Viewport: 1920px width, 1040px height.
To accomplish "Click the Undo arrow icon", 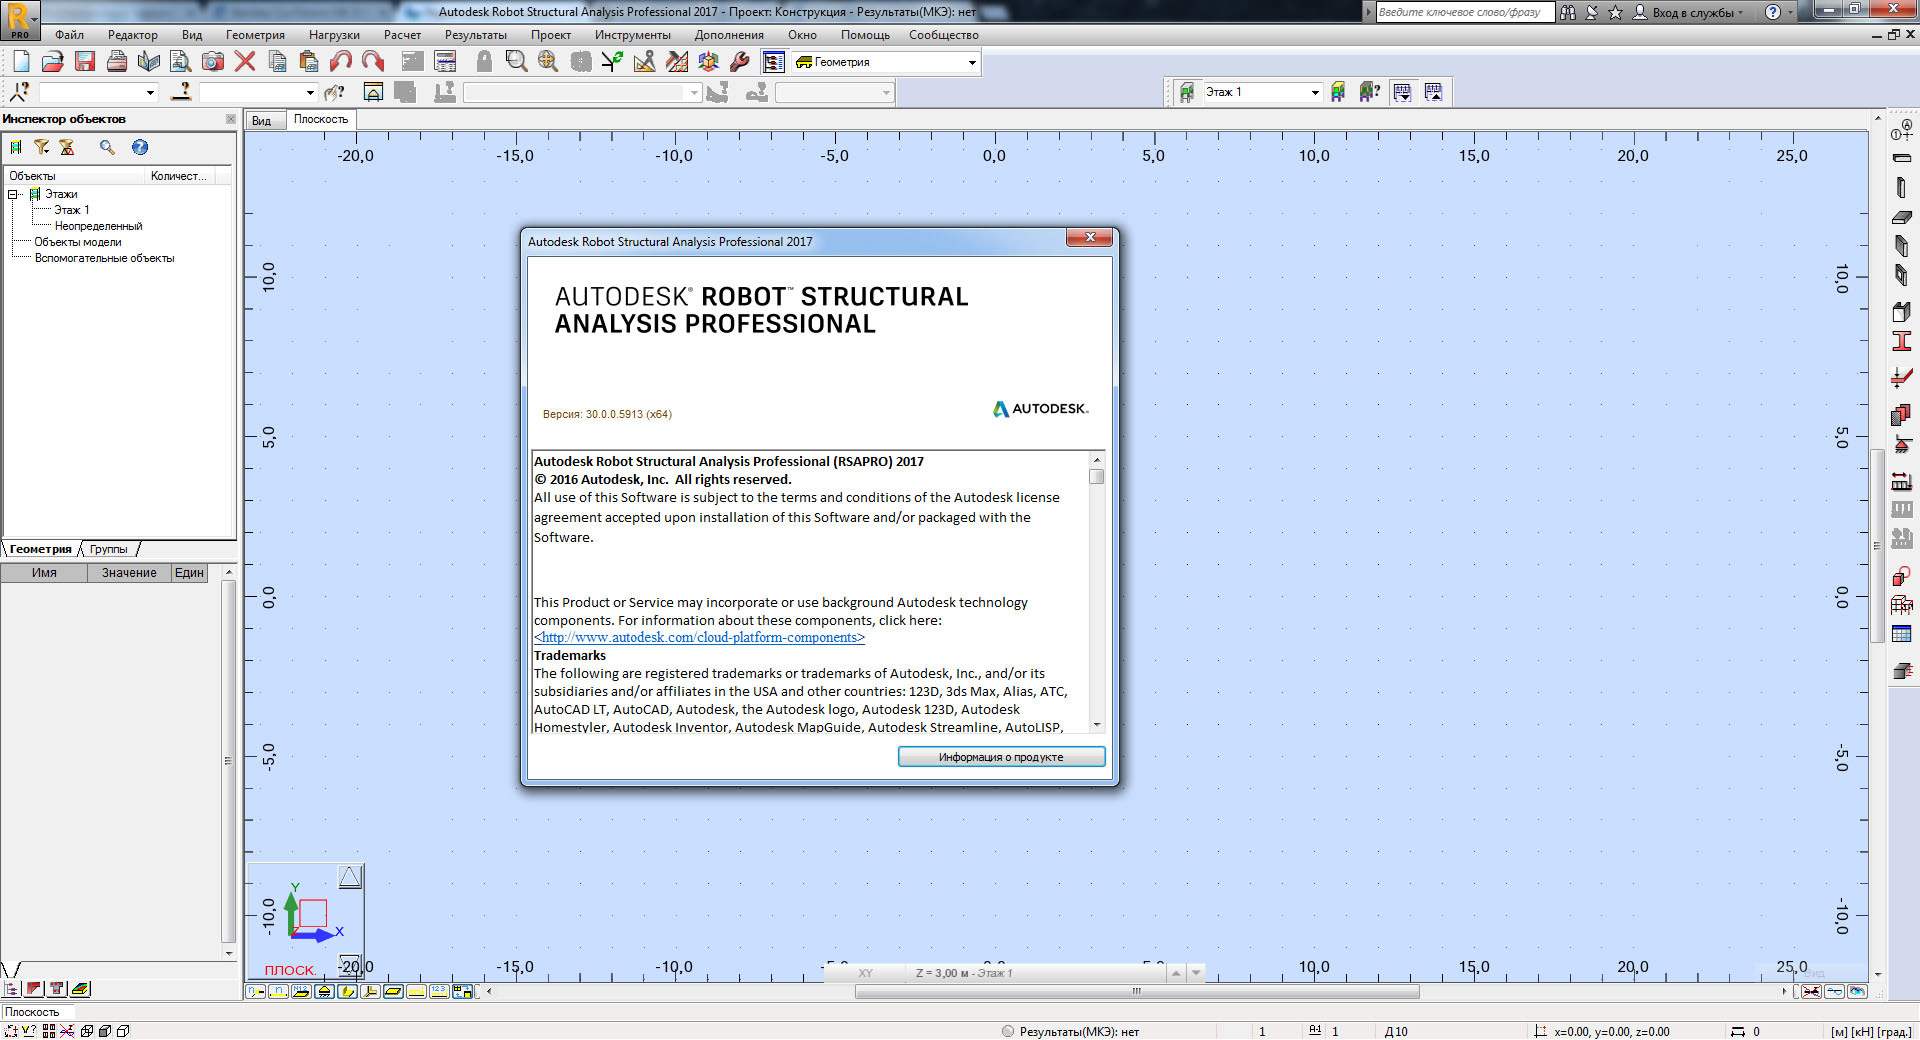I will 341,62.
